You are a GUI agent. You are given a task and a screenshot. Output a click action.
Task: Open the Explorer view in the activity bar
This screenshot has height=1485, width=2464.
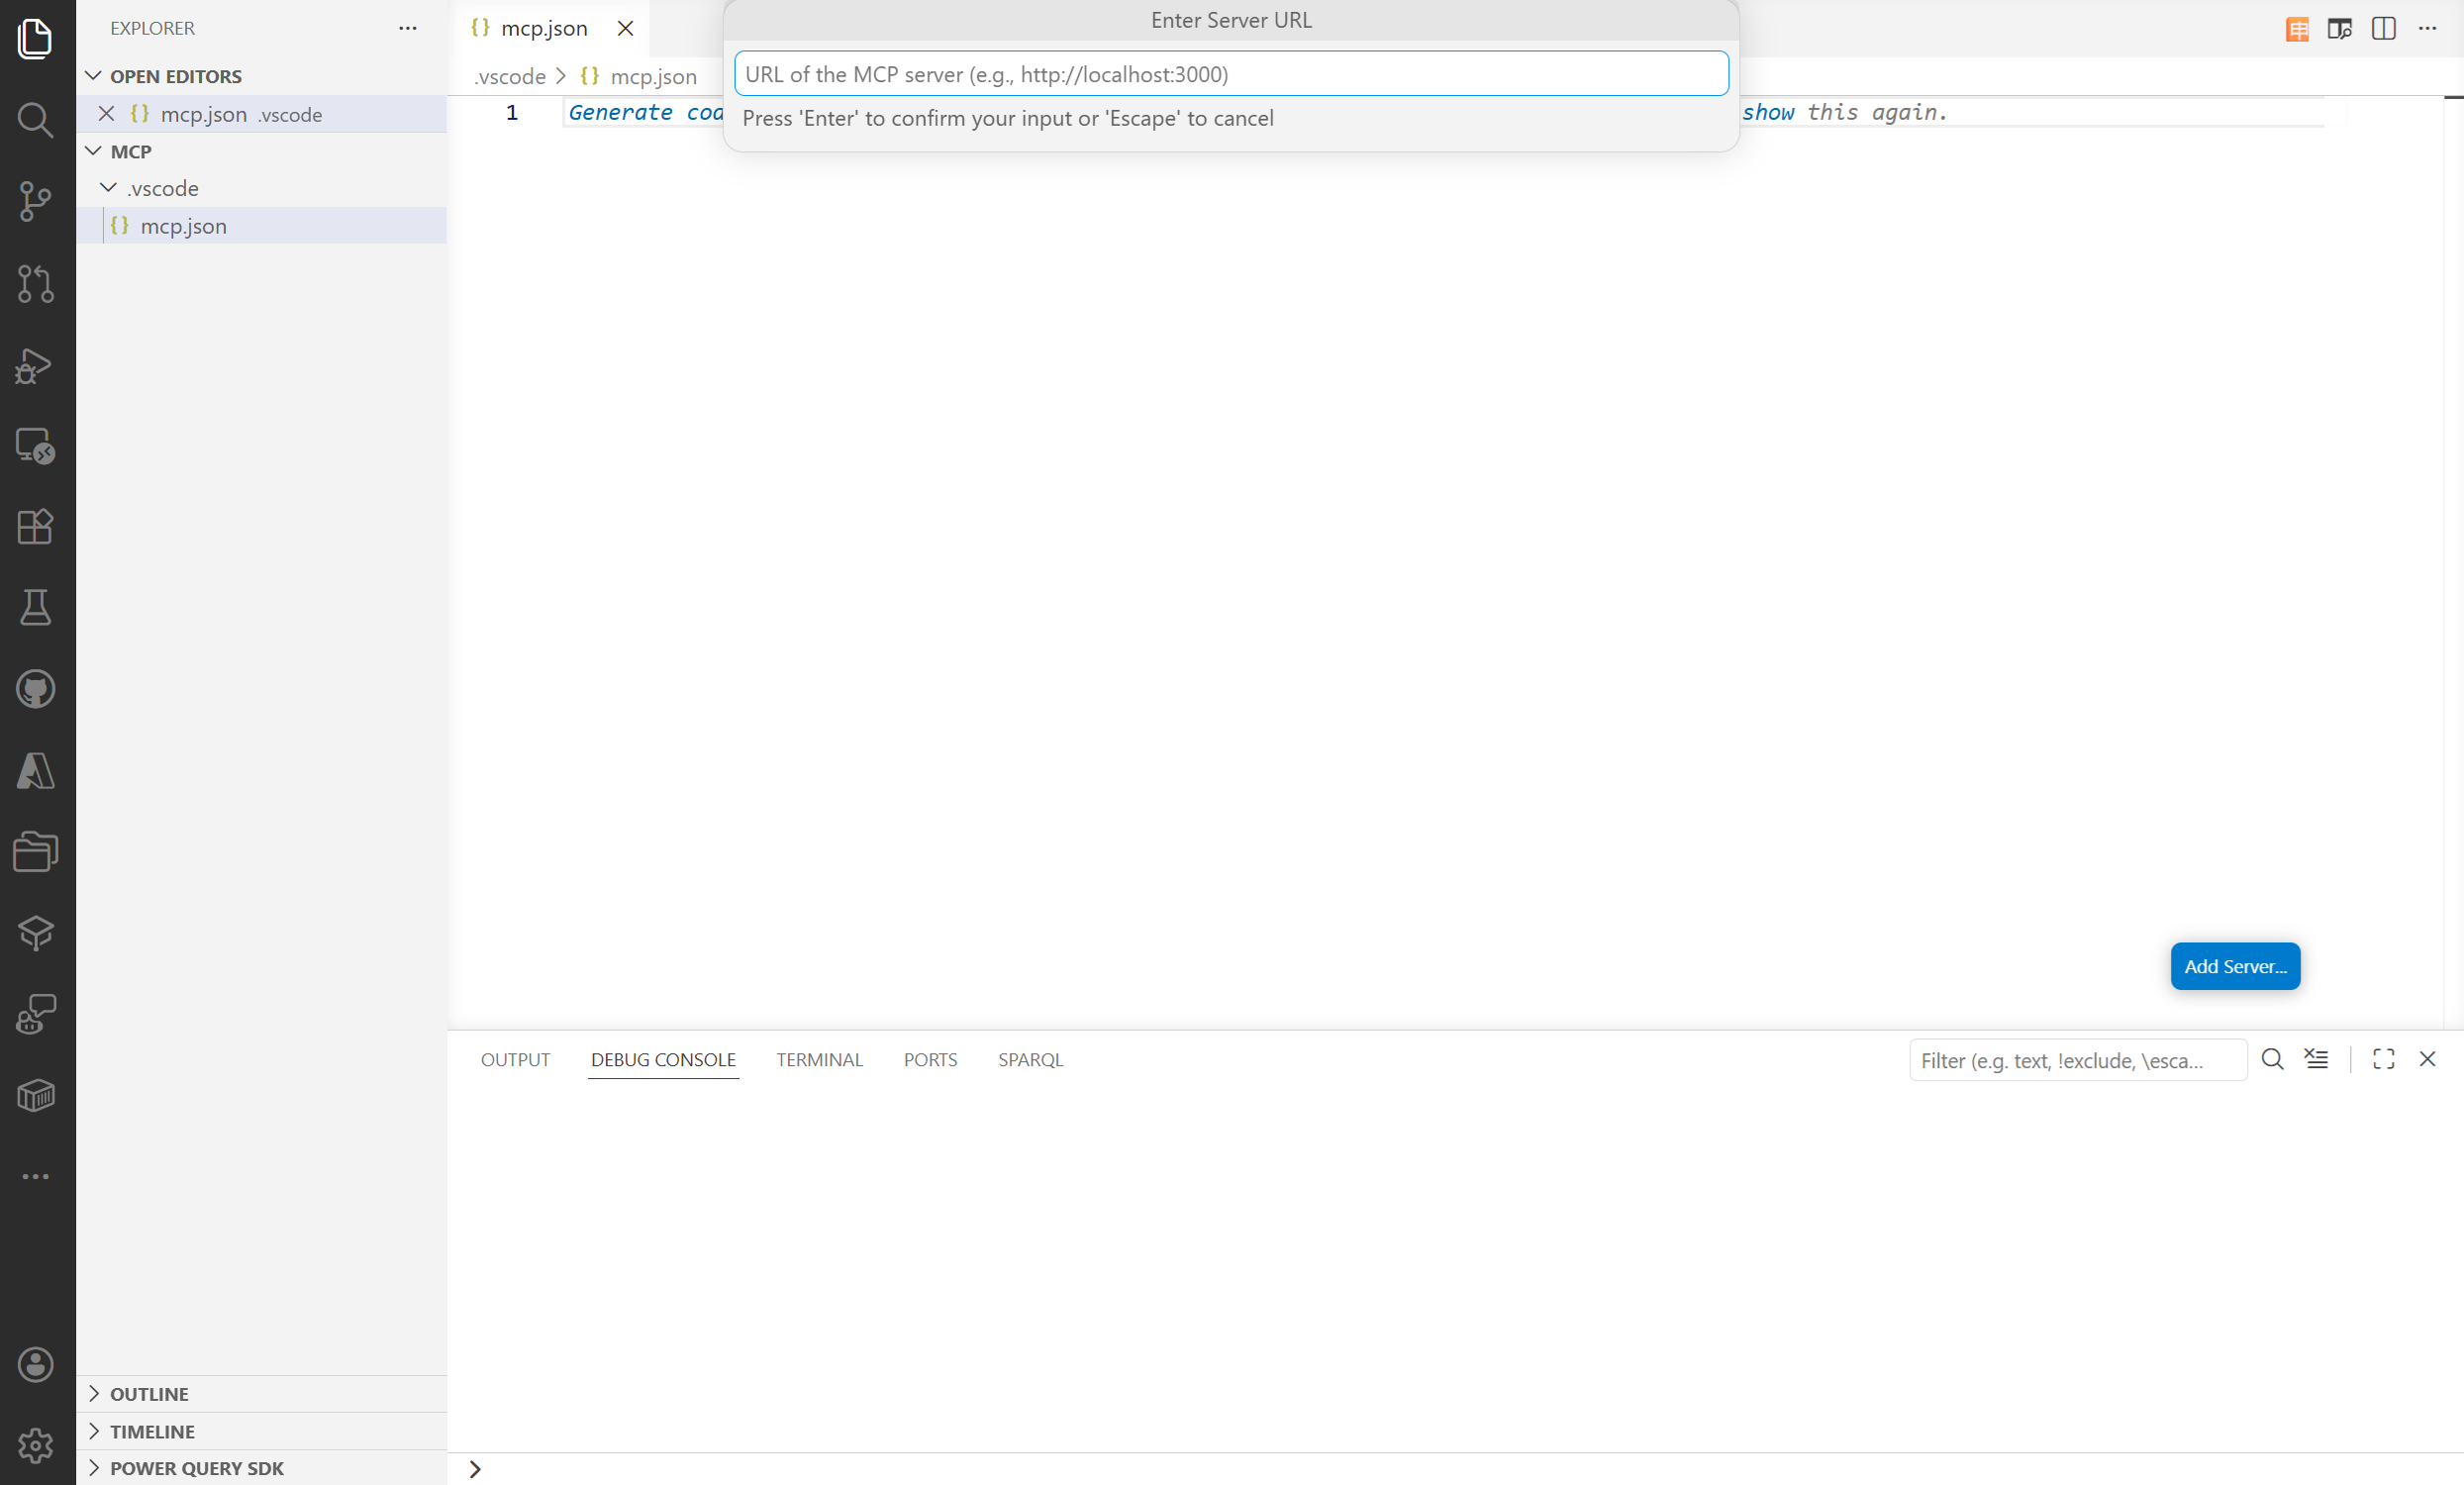click(x=36, y=38)
